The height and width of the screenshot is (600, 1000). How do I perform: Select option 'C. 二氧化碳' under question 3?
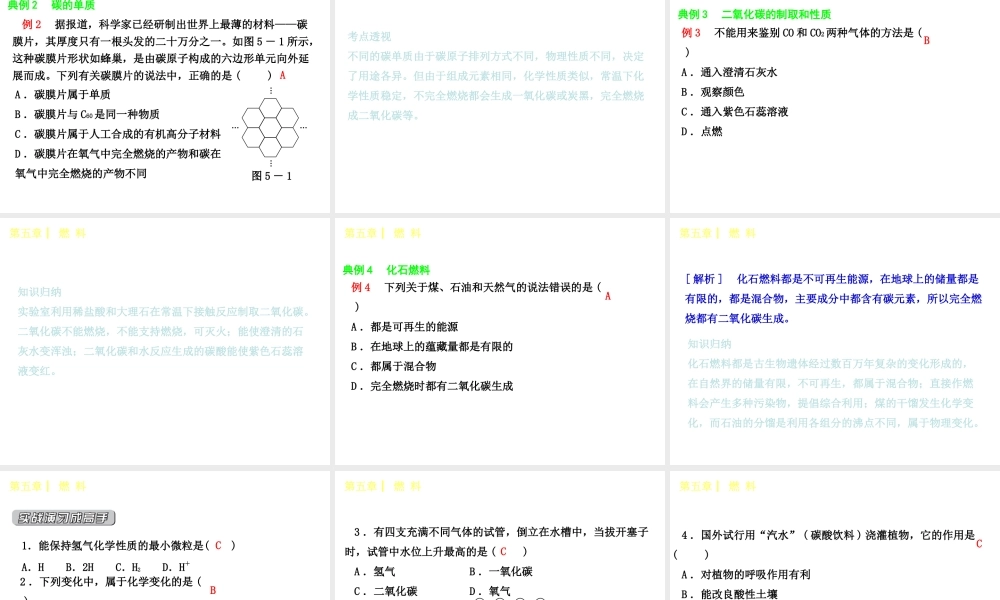pos(386,591)
